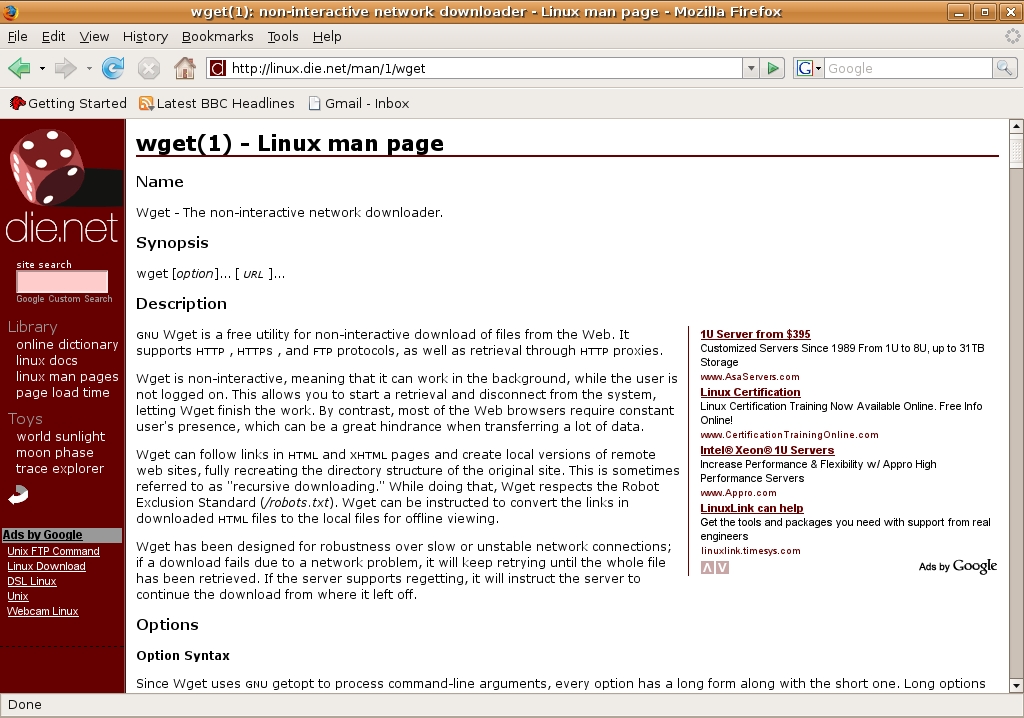Screen dimensions: 1024x718
Task: Follow the online dictionary link
Action: click(67, 344)
